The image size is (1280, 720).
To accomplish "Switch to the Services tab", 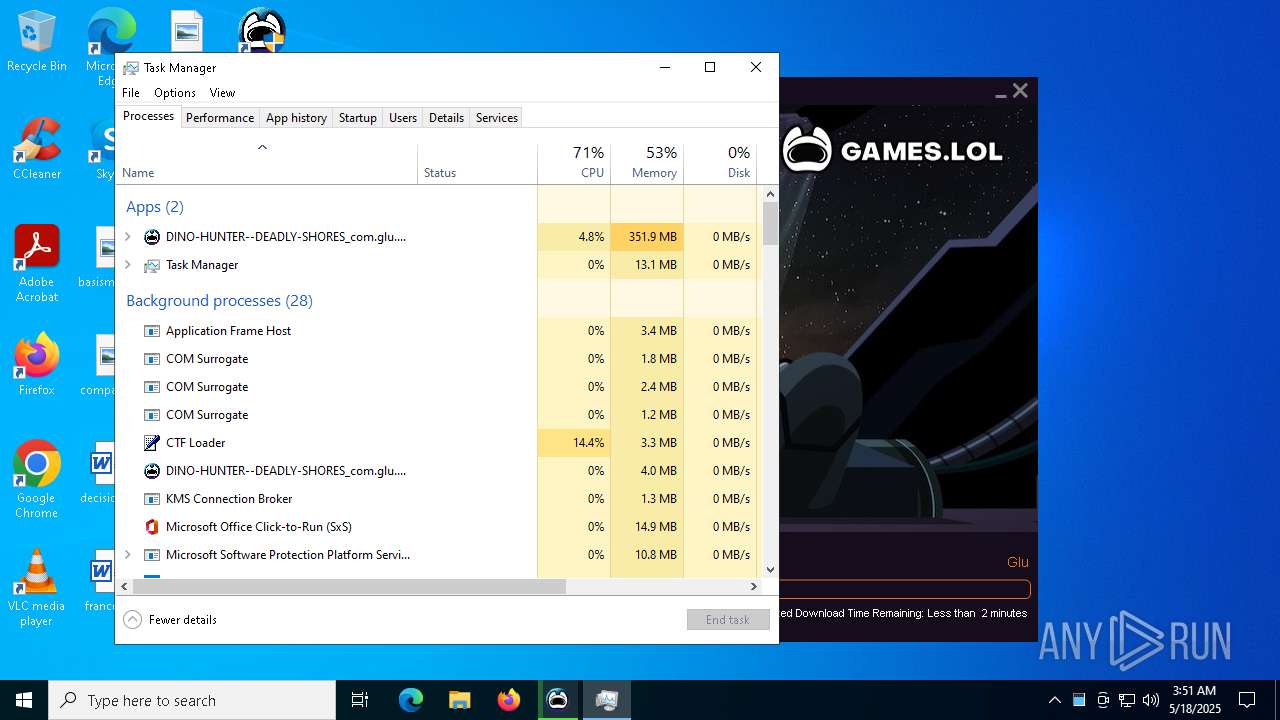I will pos(497,118).
